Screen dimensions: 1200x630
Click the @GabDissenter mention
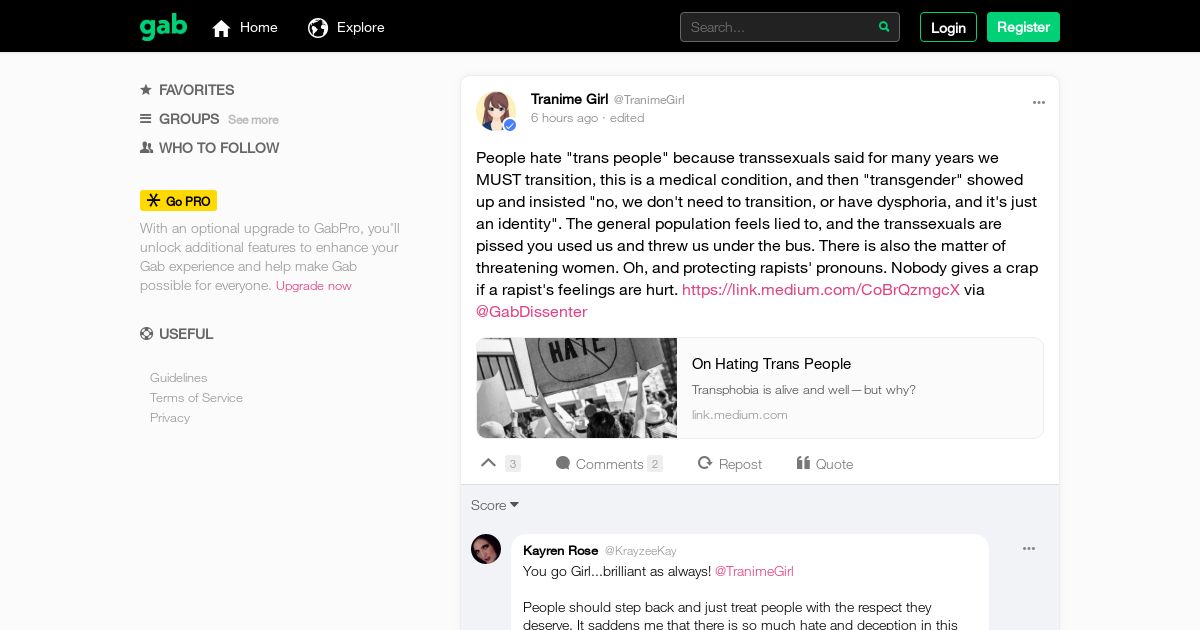pos(531,311)
